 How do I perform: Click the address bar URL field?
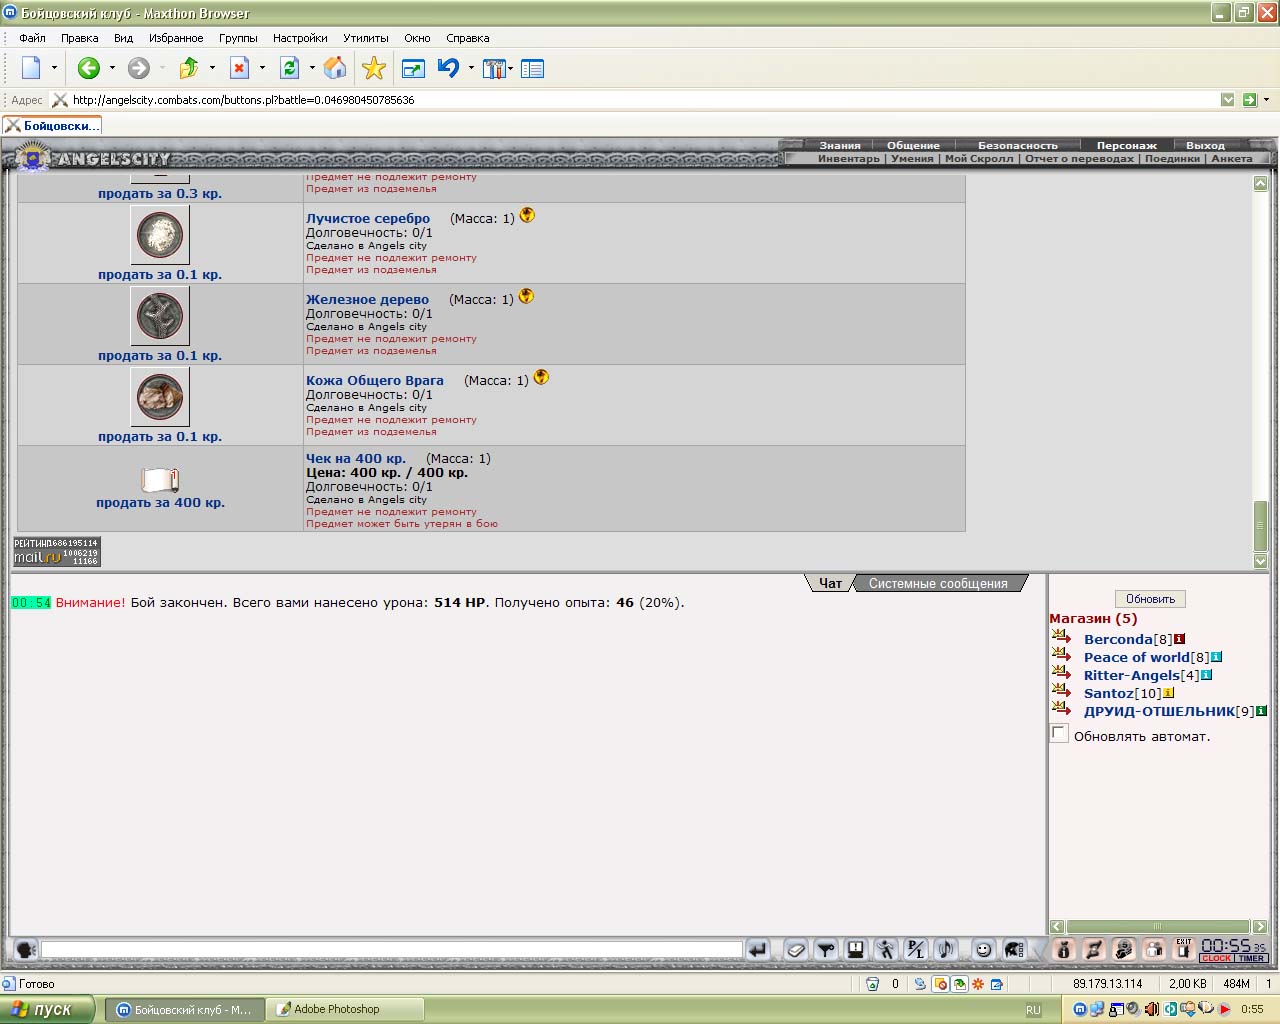(640, 100)
